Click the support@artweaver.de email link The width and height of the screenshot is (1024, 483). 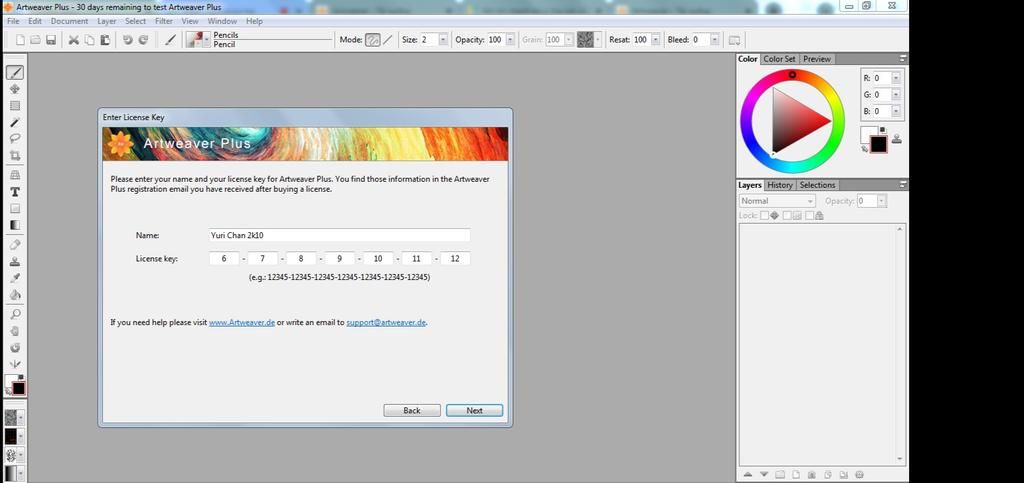click(387, 322)
